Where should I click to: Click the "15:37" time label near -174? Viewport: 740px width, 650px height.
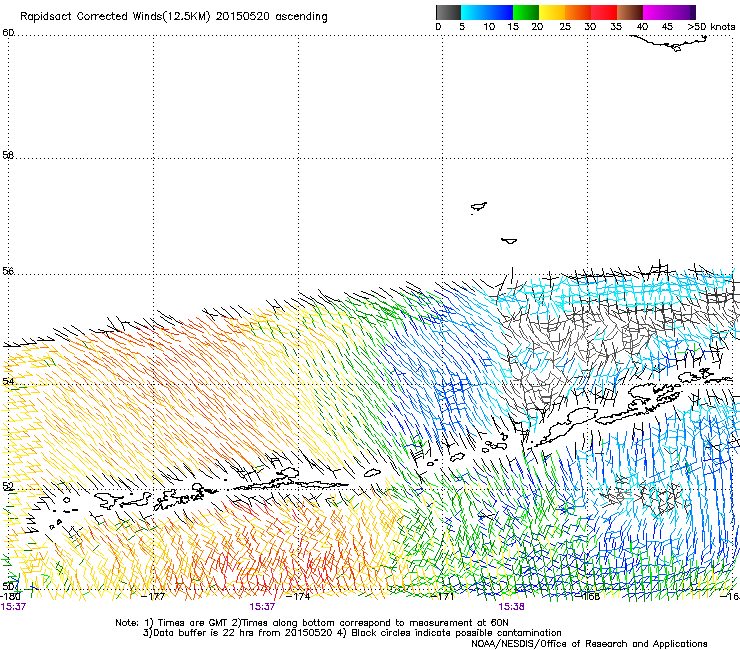[x=262, y=607]
